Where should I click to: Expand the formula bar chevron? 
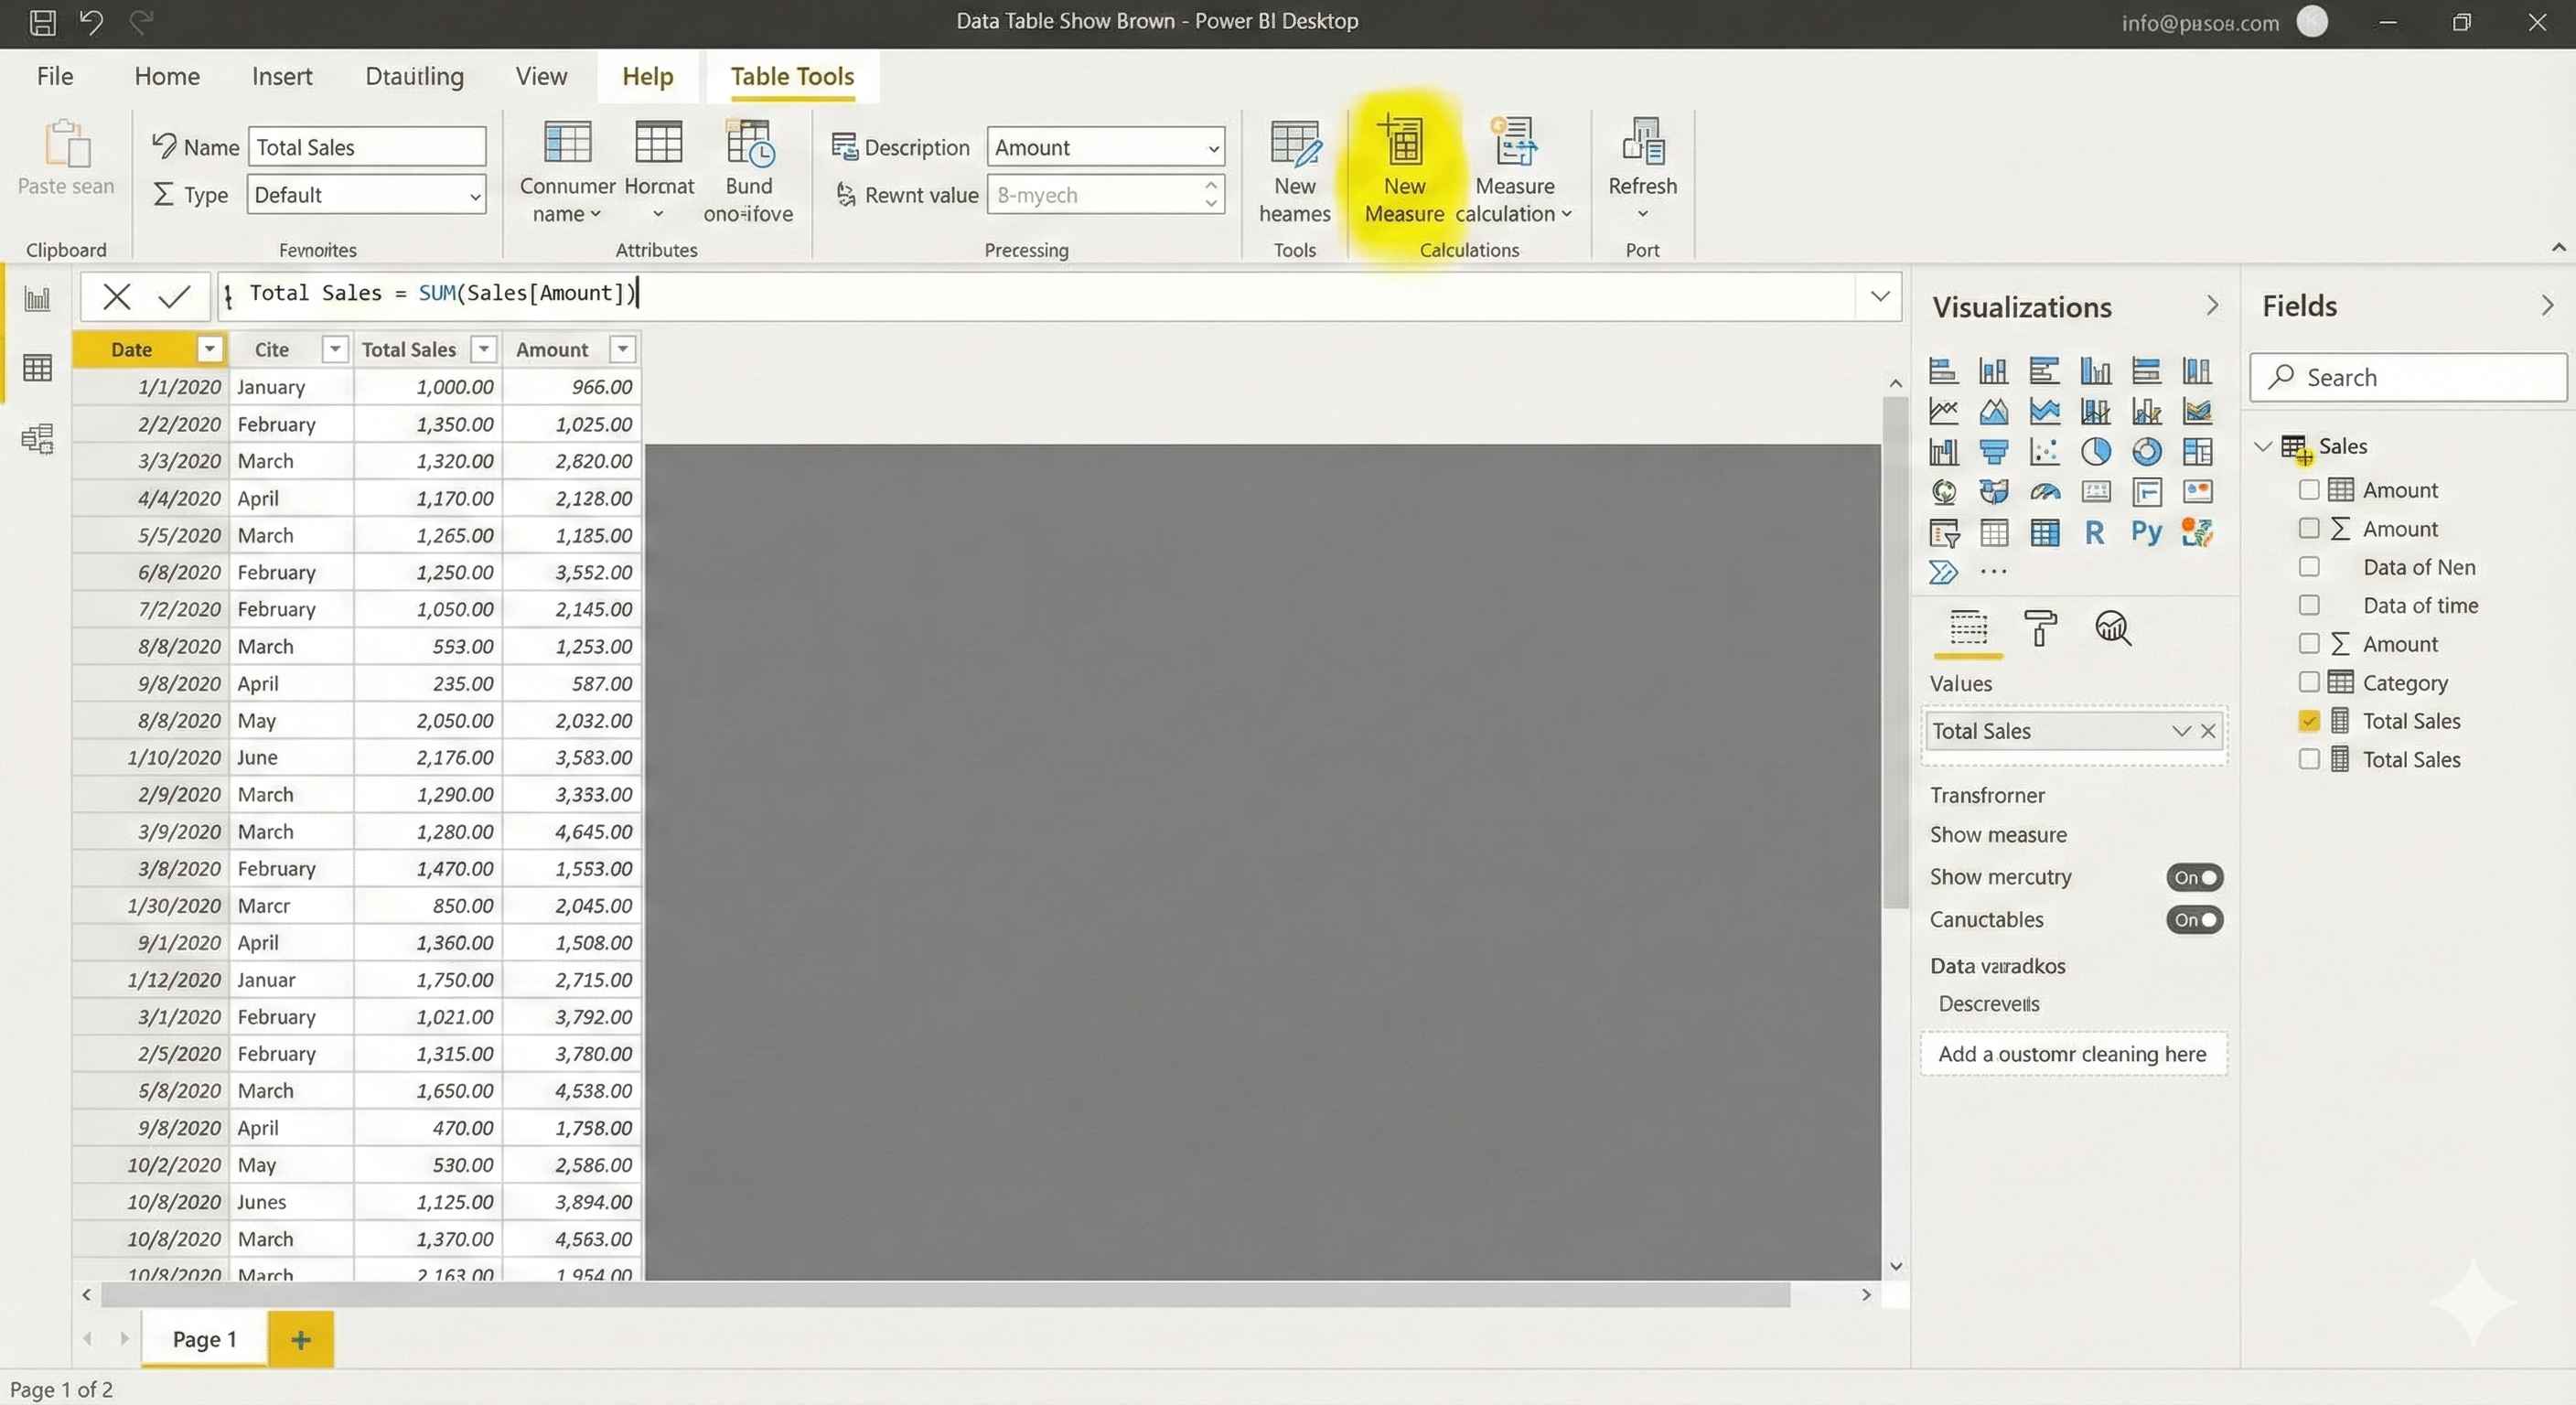click(x=1879, y=296)
